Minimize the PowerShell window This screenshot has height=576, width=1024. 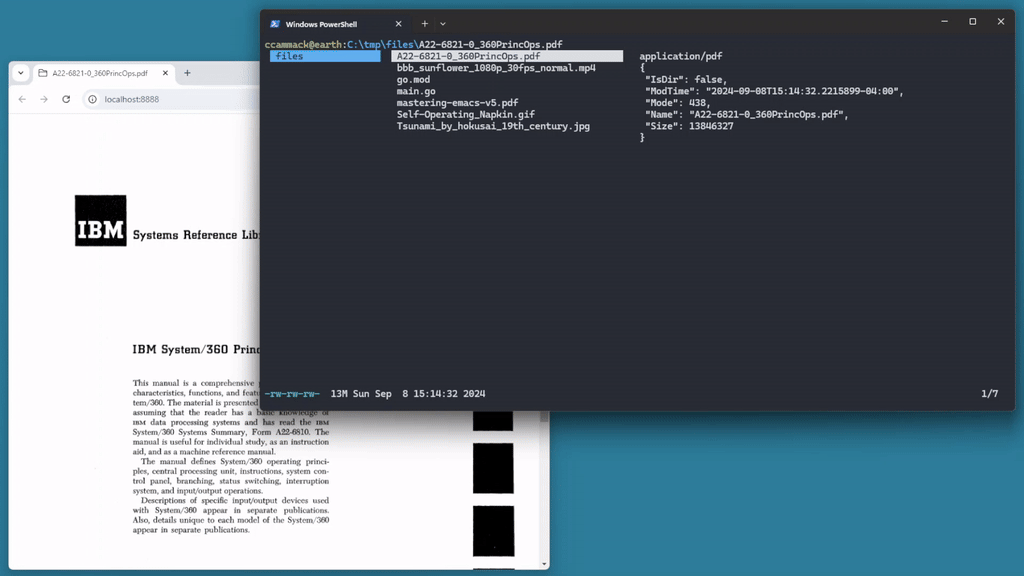point(944,22)
